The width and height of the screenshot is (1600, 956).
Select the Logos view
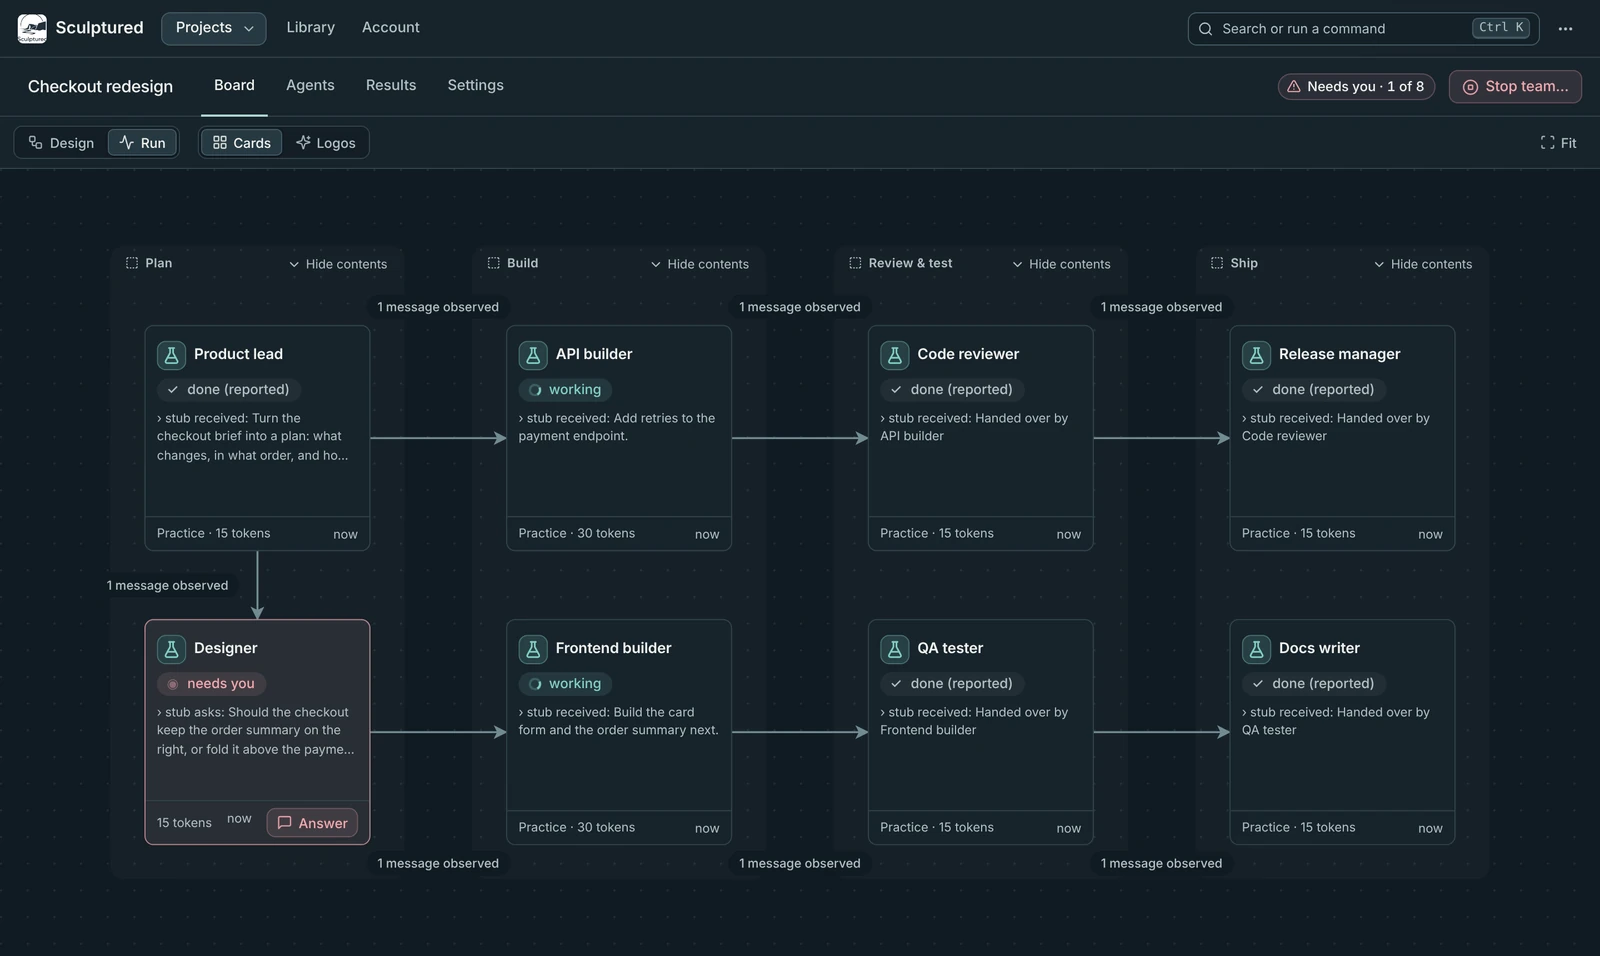(326, 143)
